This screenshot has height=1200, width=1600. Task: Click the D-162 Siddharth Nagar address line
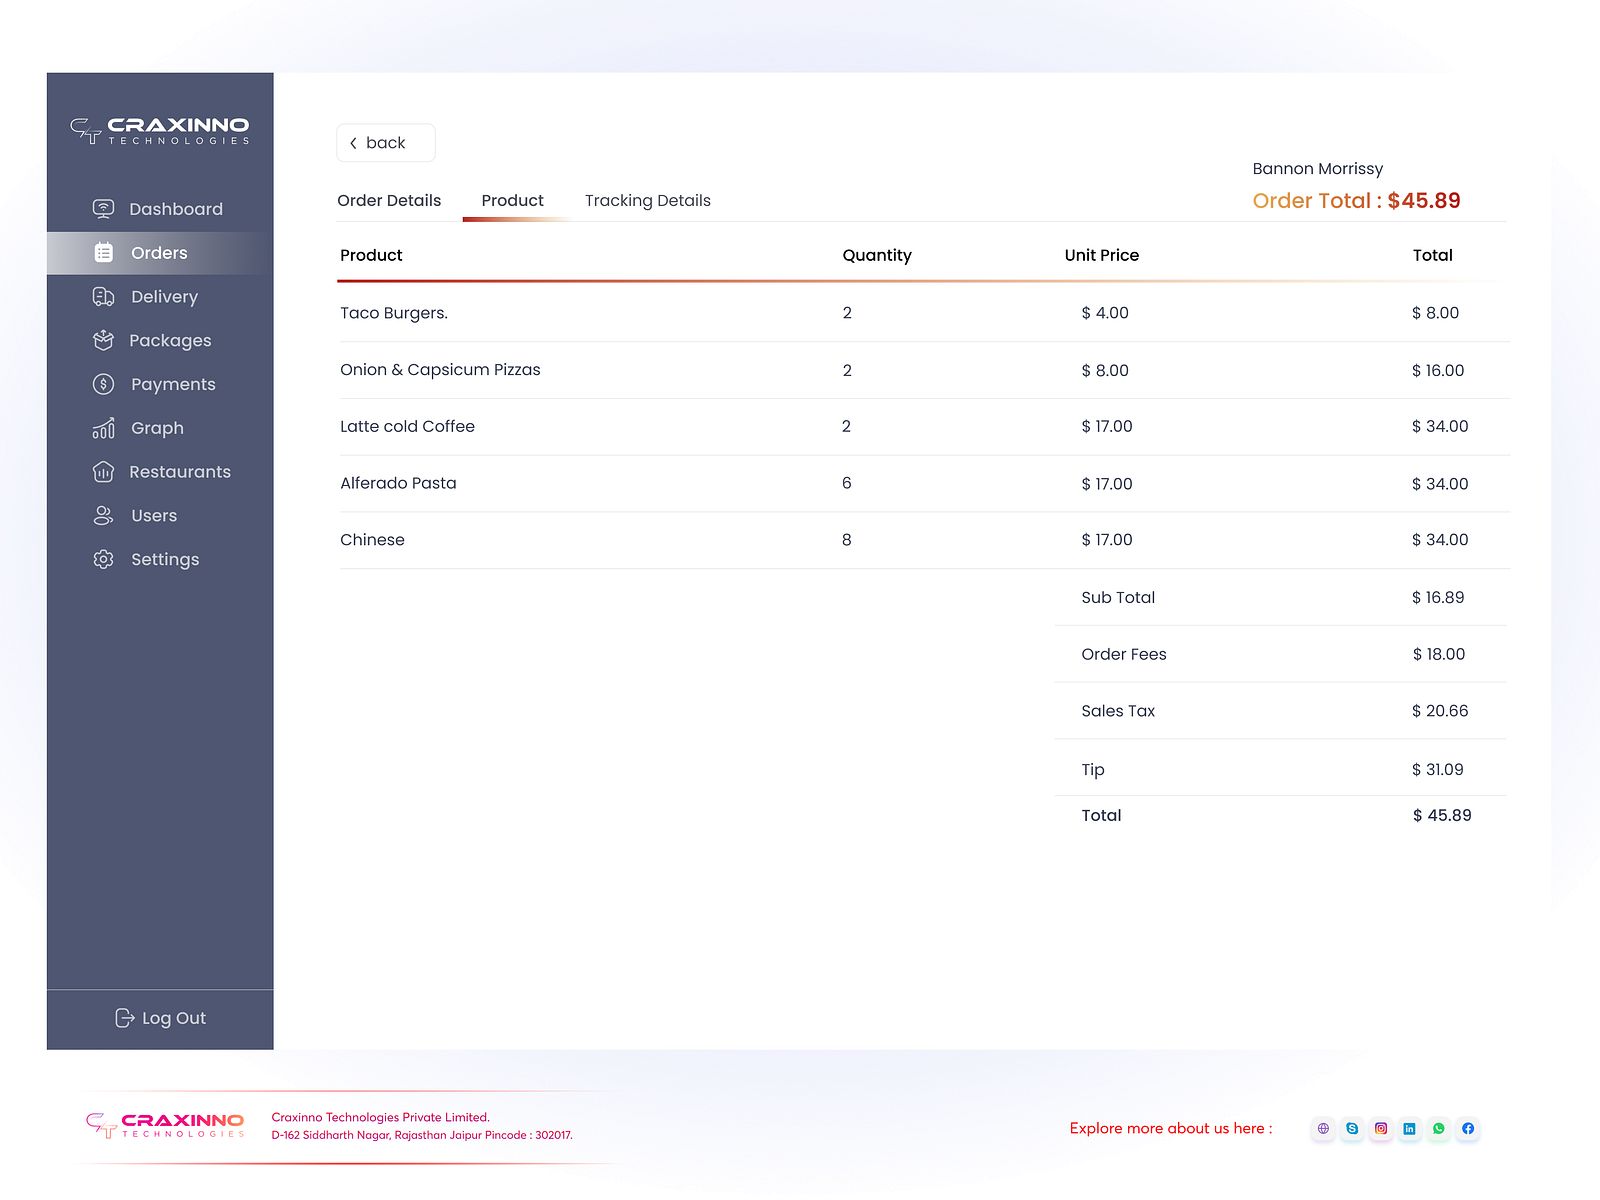(x=422, y=1135)
